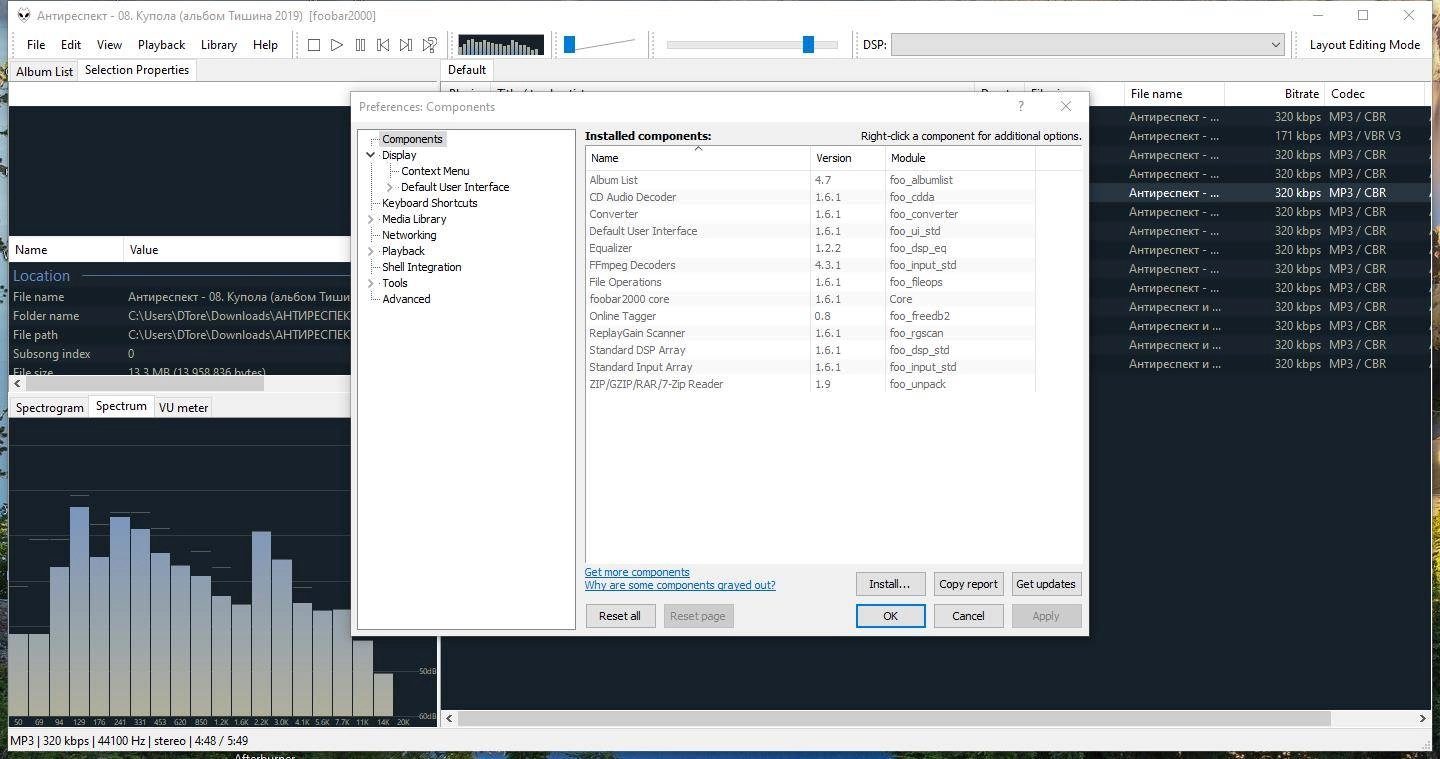Click the foobar2000 alien icon in title bar
This screenshot has height=759, width=1440.
pyautogui.click(x=24, y=15)
